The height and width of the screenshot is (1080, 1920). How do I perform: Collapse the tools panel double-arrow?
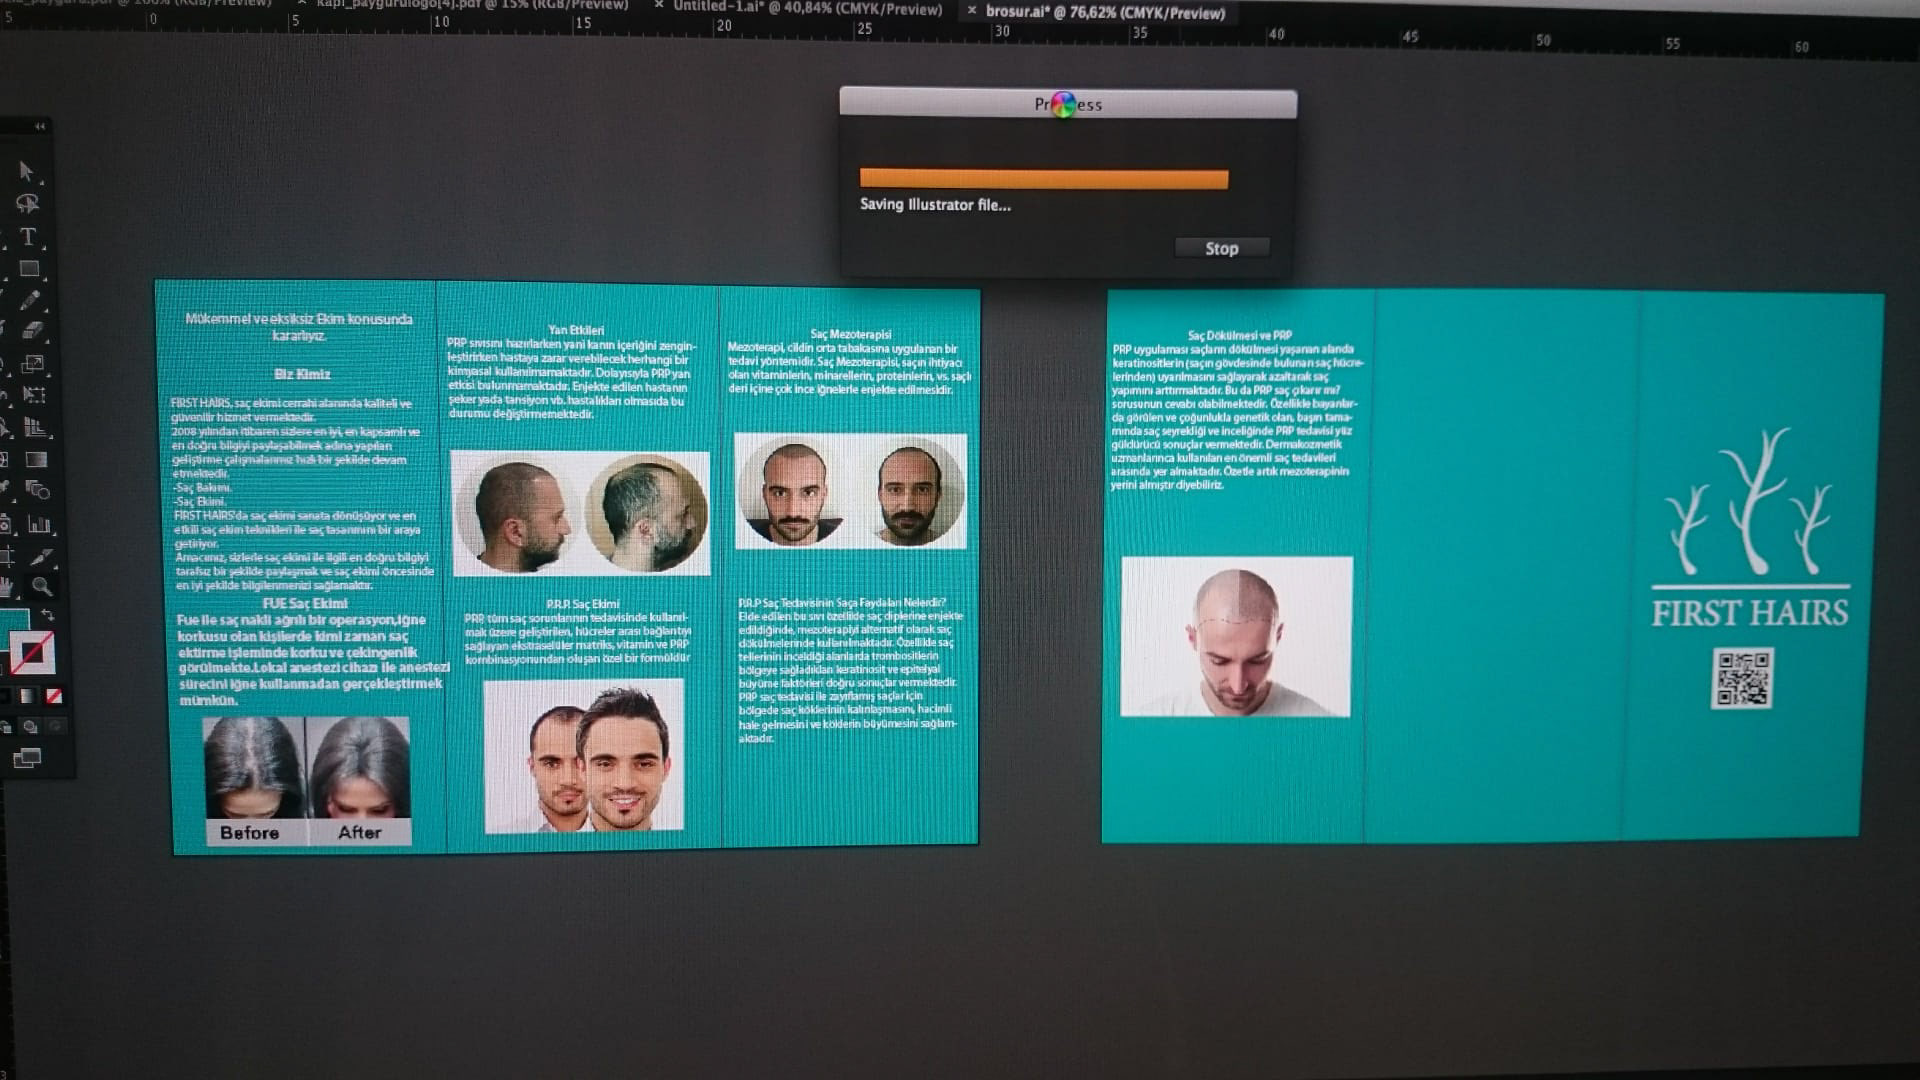[x=40, y=126]
